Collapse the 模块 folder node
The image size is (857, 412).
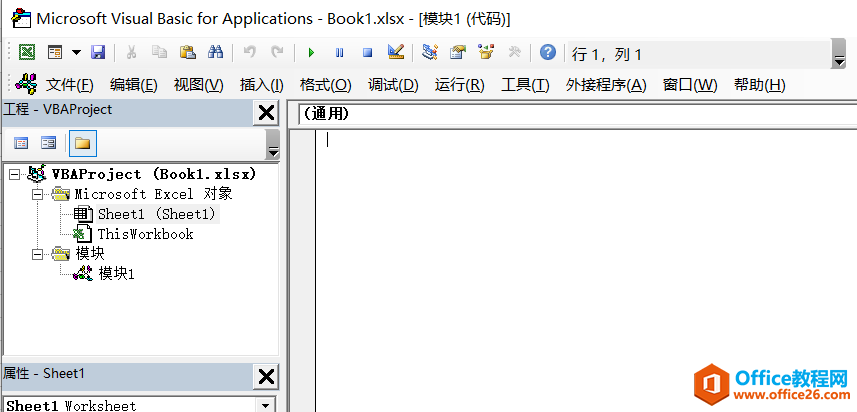[x=37, y=254]
